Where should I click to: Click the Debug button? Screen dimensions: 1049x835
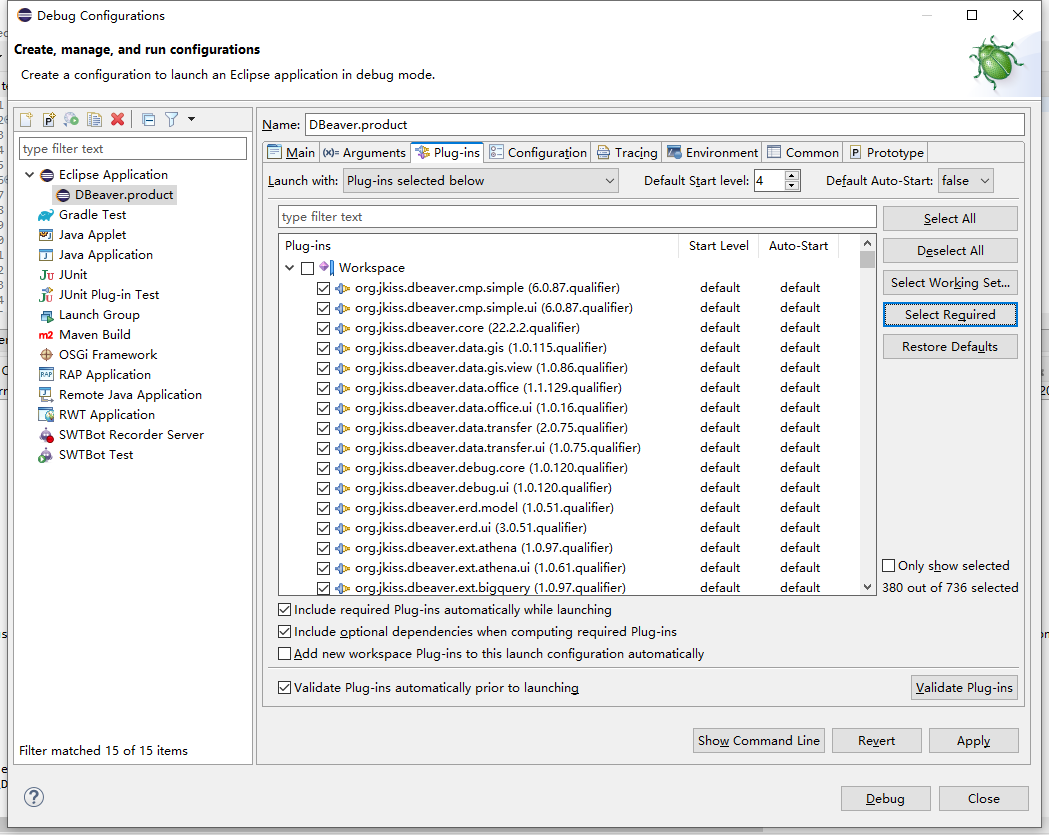885,798
